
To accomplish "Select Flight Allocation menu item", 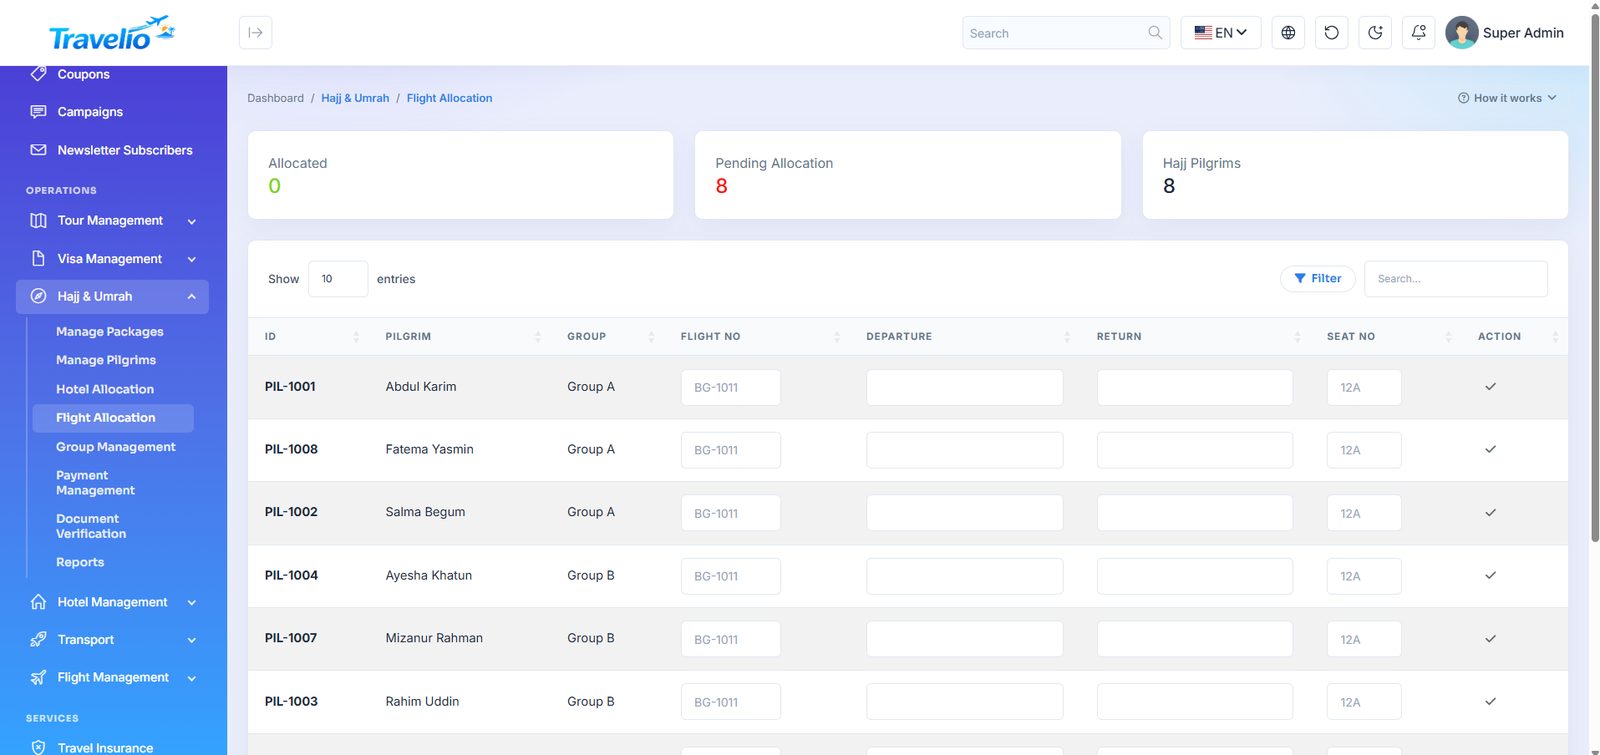I will click(112, 418).
